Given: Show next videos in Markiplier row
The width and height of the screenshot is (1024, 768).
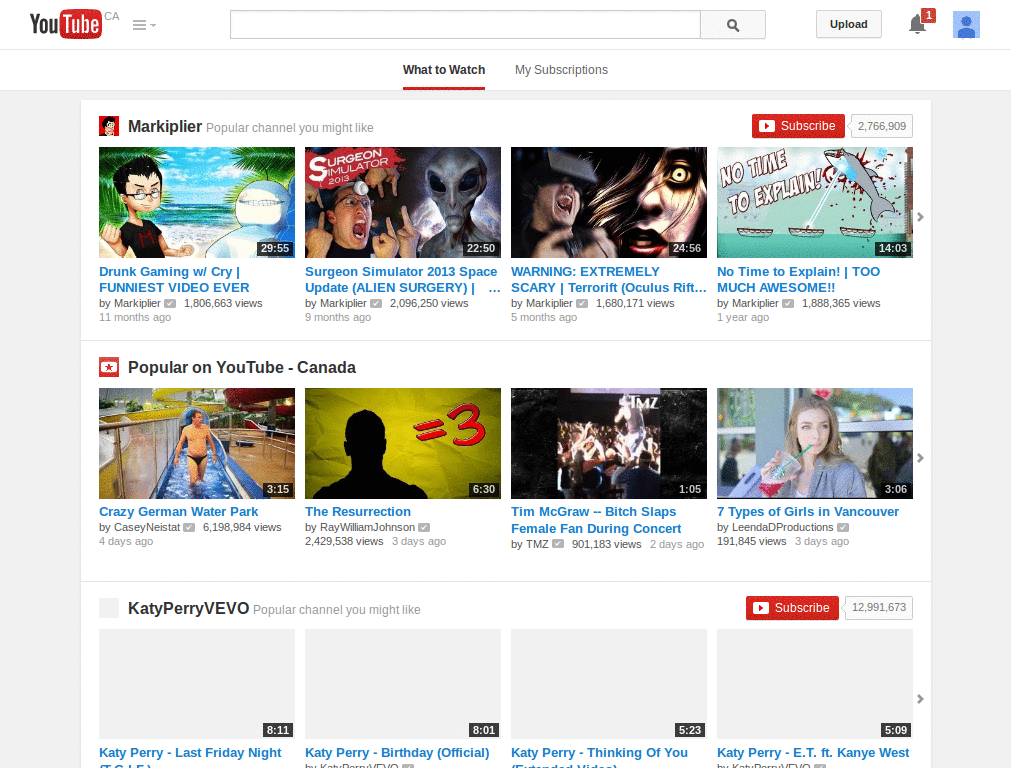Looking at the screenshot, I should tap(920, 217).
